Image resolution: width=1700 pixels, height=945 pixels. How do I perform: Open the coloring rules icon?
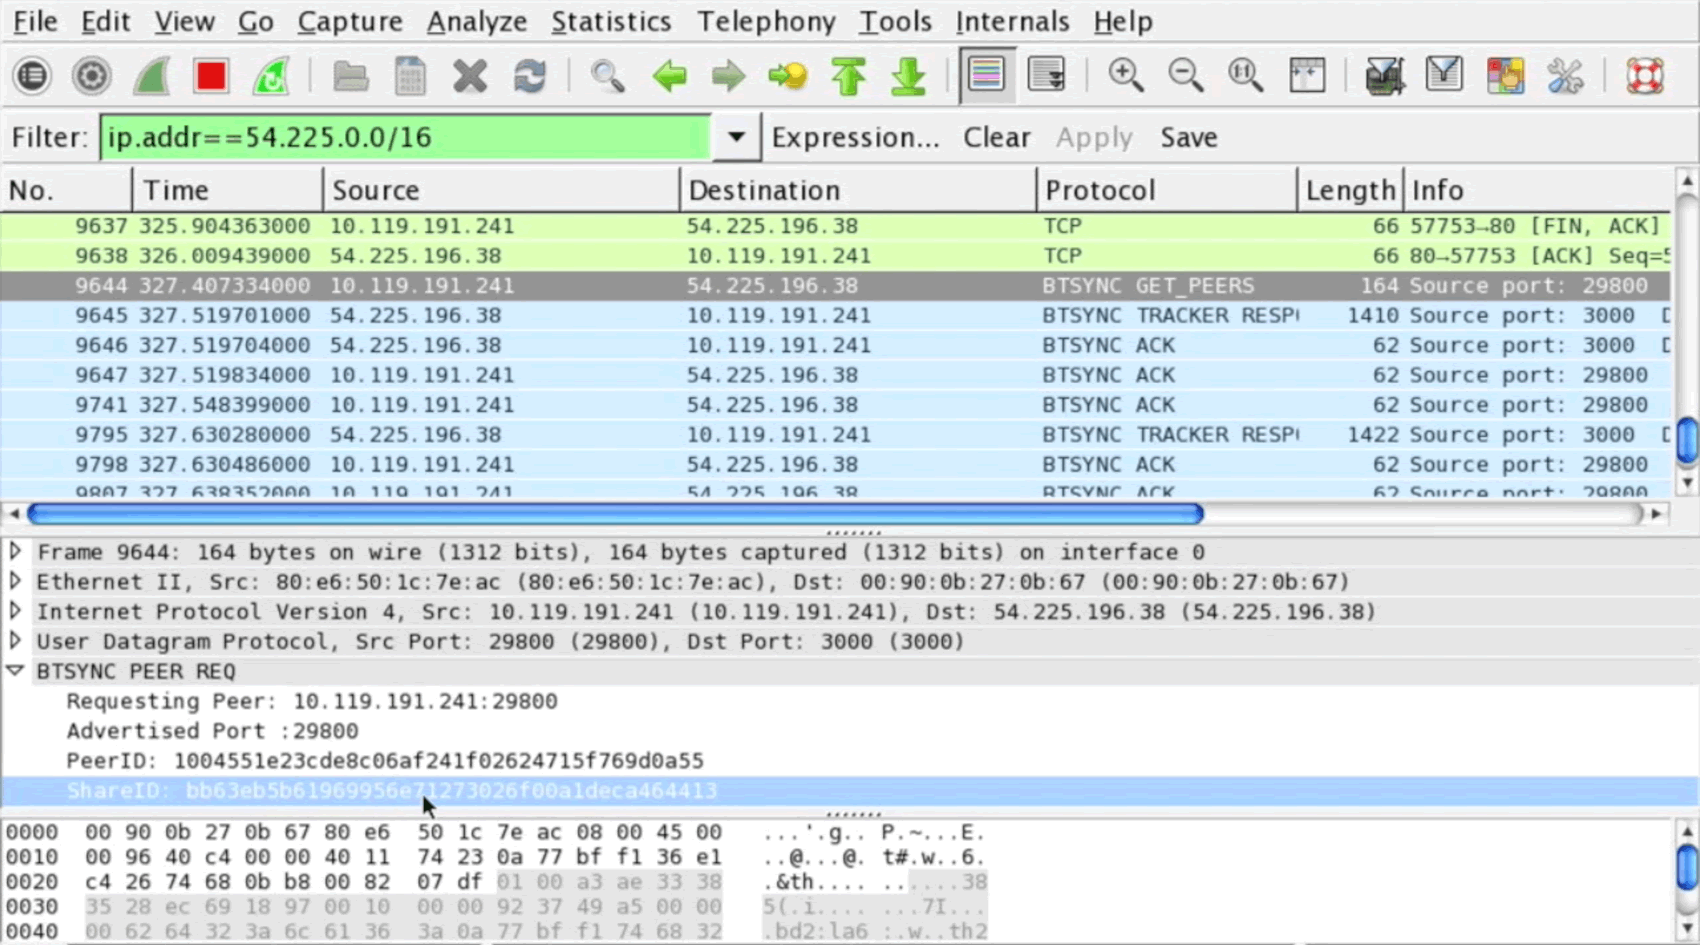pyautogui.click(x=1504, y=76)
